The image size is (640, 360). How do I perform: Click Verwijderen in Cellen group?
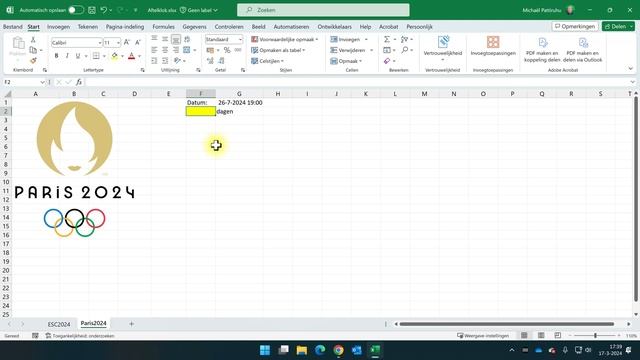coord(351,50)
